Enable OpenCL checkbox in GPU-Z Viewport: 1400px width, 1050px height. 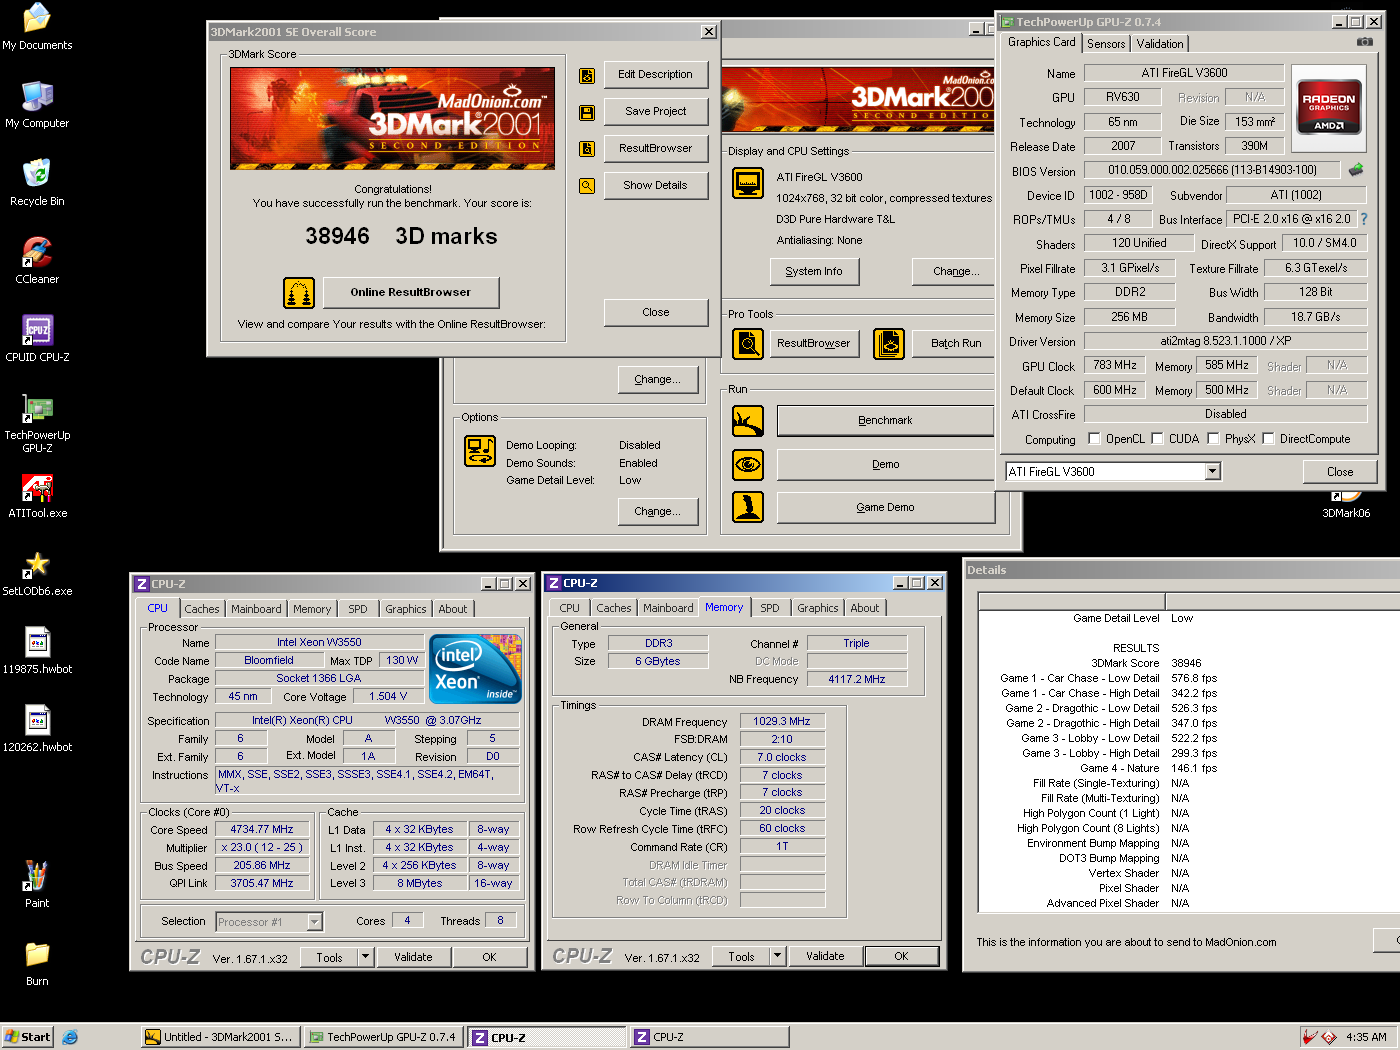[x=1094, y=438]
